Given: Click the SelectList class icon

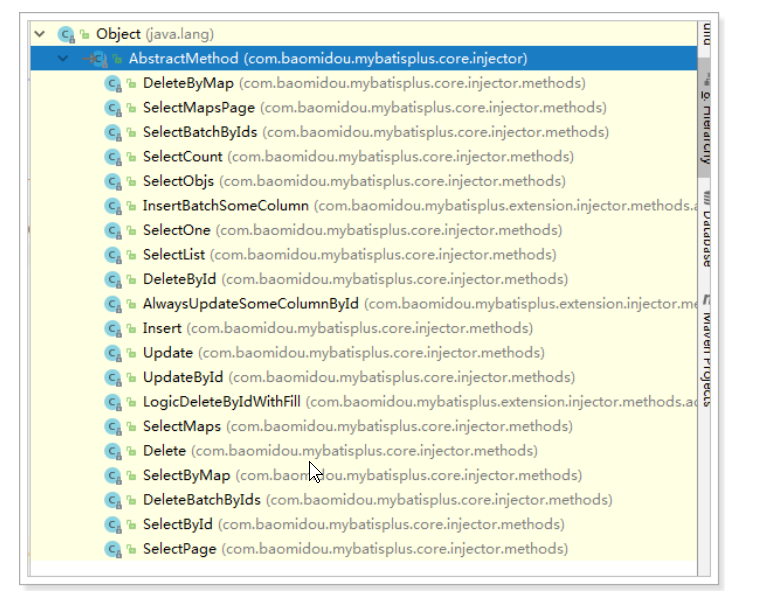Looking at the screenshot, I should (113, 255).
